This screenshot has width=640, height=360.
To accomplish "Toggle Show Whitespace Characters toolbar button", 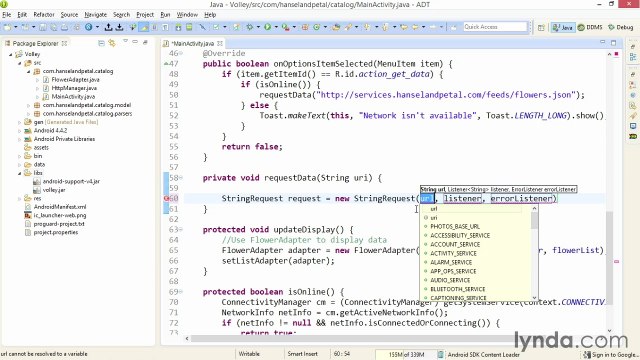I will (x=165, y=27).
